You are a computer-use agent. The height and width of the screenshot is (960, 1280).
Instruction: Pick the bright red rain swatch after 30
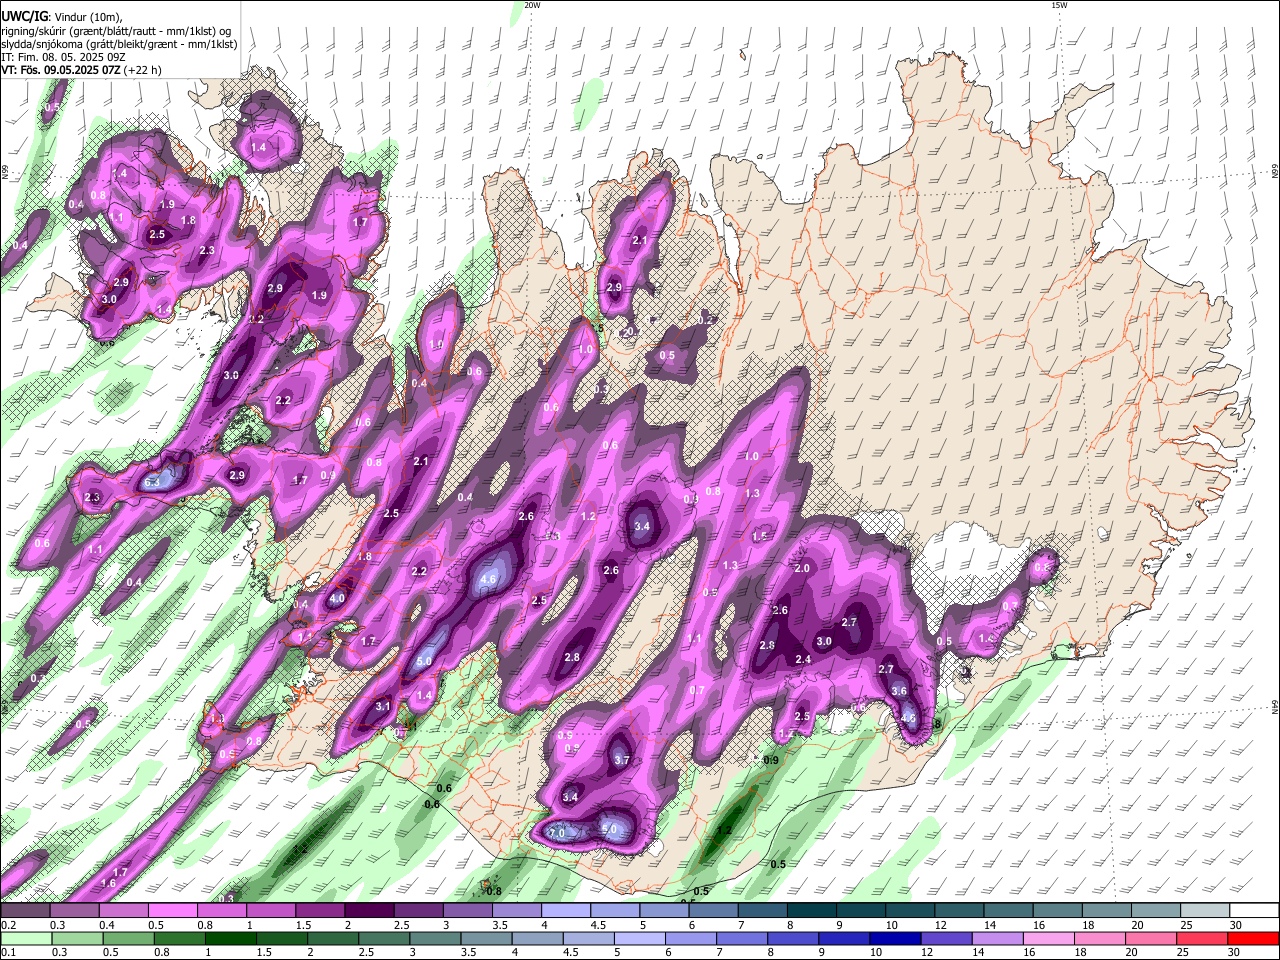[x=1254, y=938]
